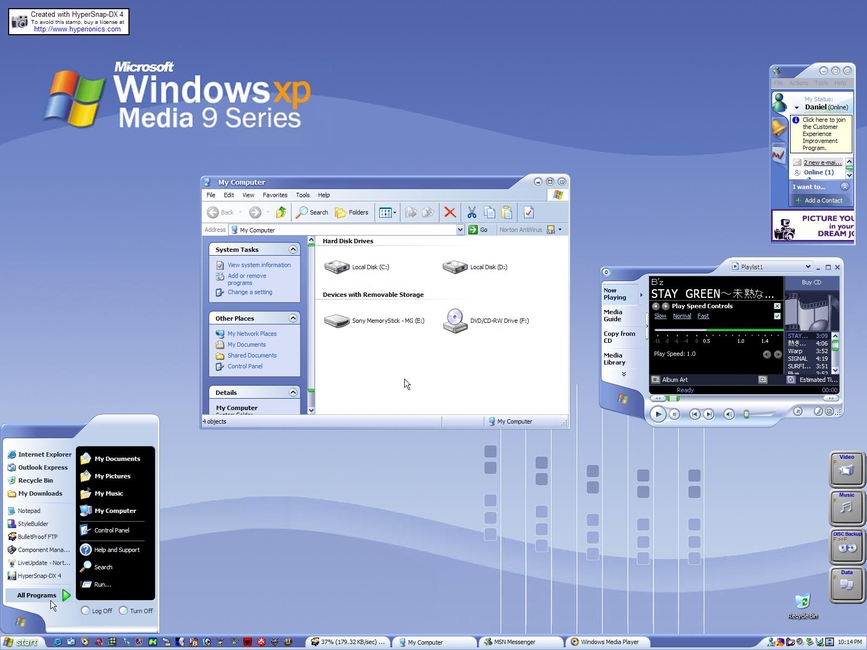Screen dimensions: 867x650
Task: Open the Tools menu in My Computer
Action: 302,195
